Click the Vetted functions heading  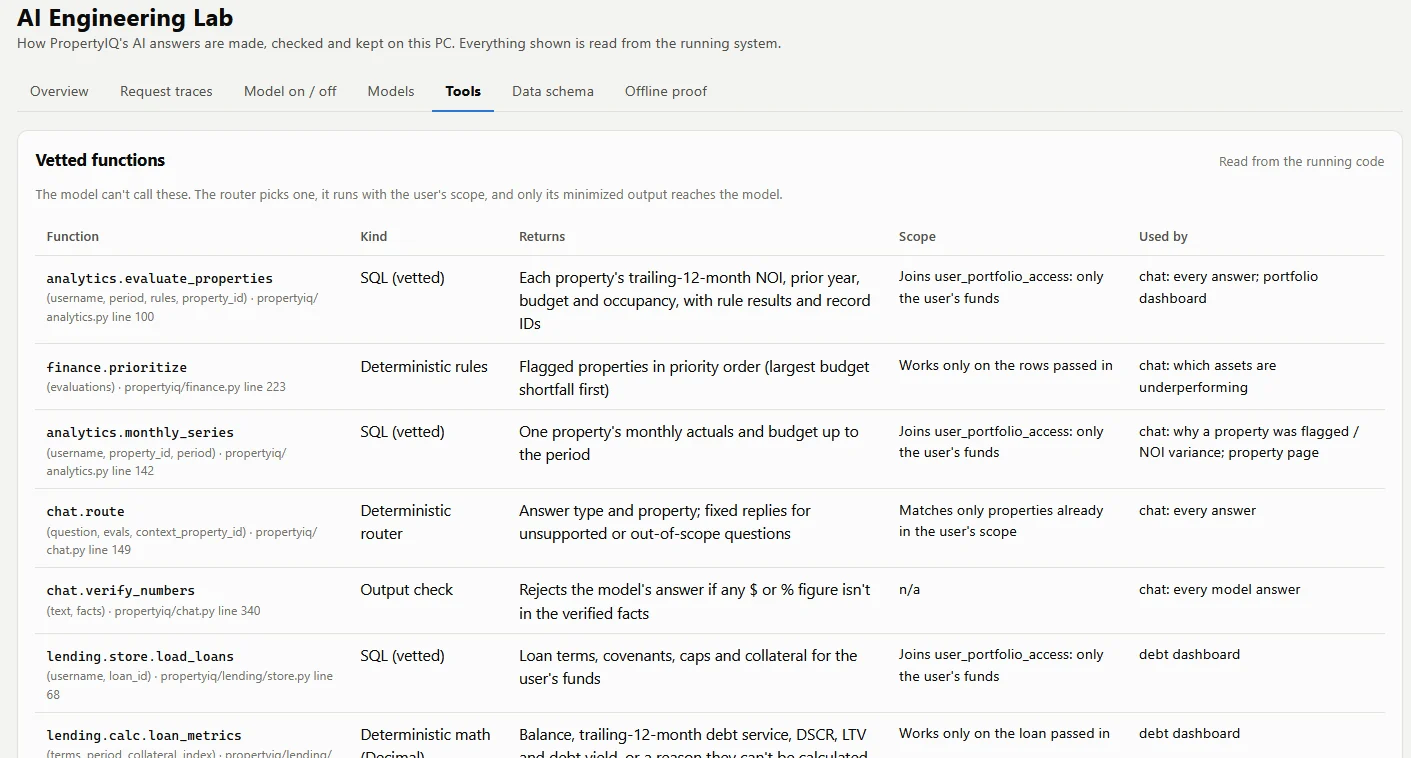click(x=100, y=160)
